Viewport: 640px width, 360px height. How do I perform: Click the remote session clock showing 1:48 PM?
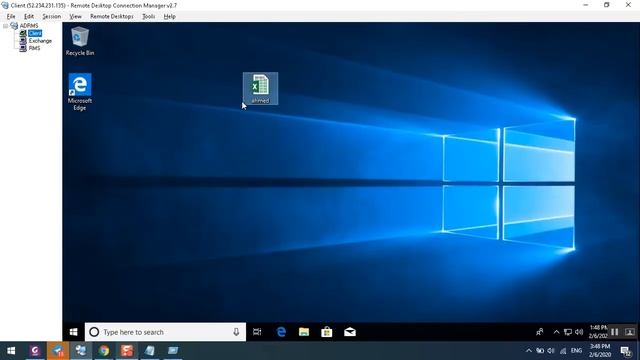[598, 331]
